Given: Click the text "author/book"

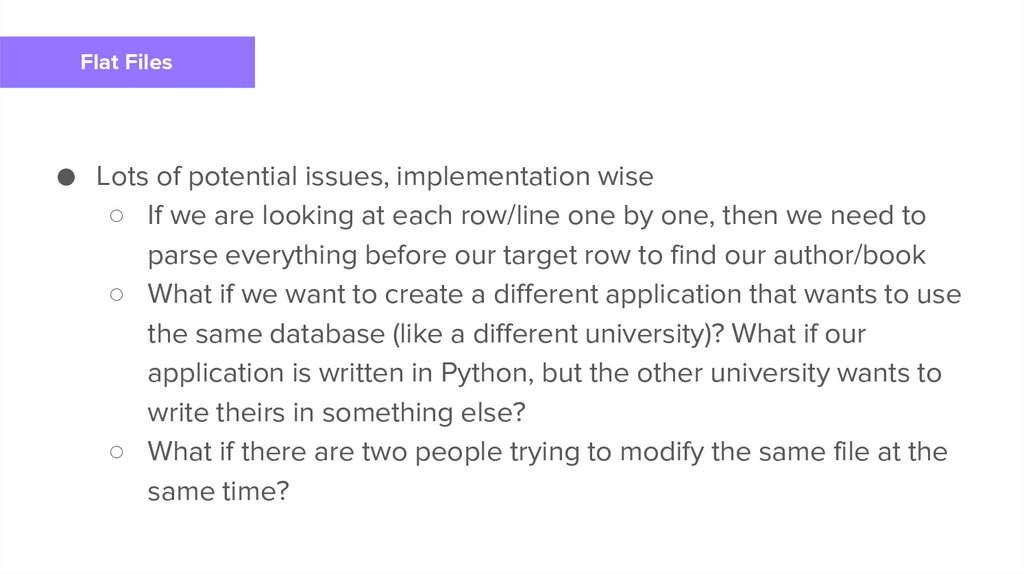Looking at the screenshot, I should (x=849, y=256).
